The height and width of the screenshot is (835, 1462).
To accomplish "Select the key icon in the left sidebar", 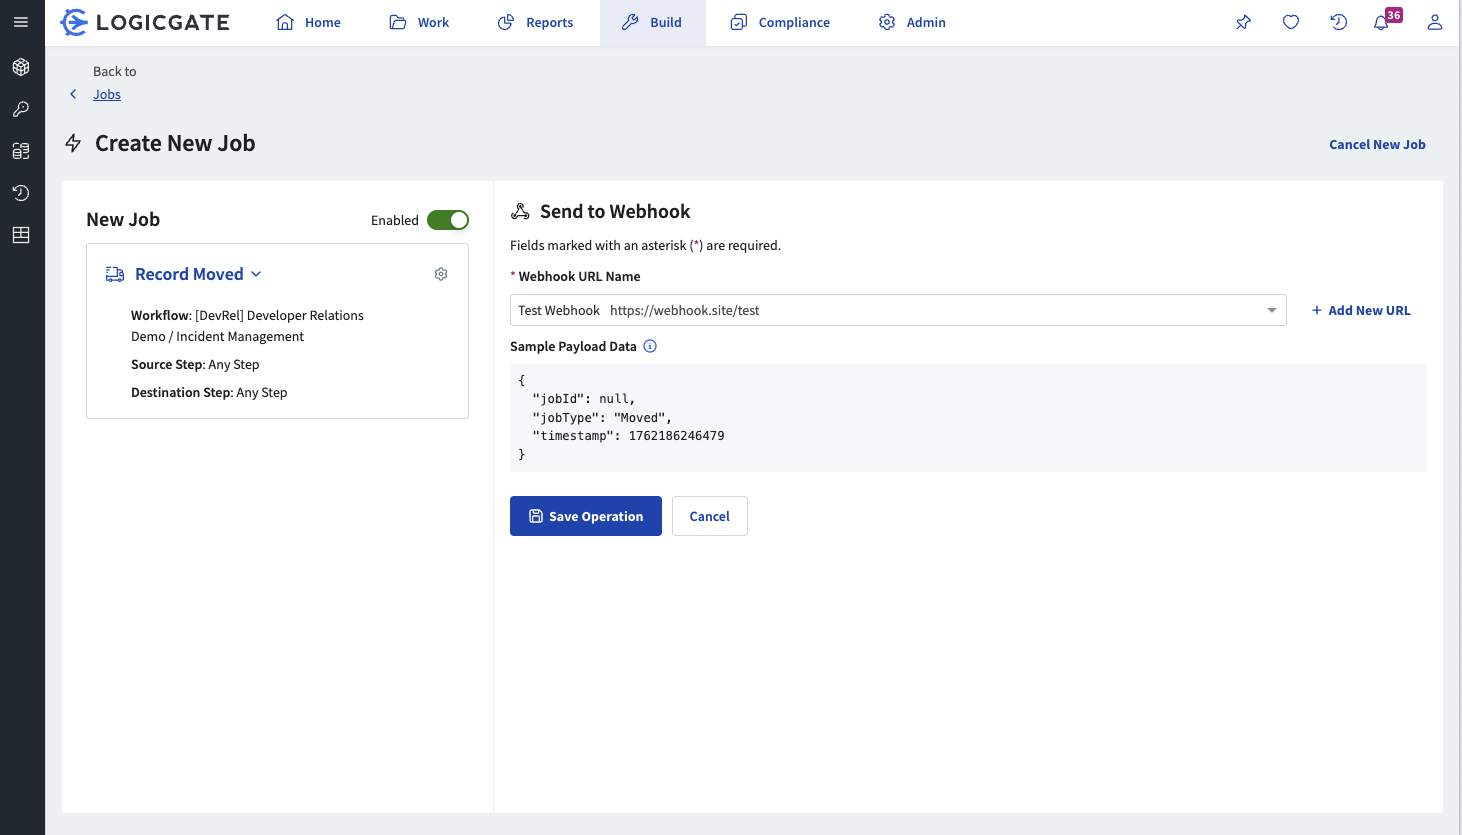I will [x=22, y=109].
